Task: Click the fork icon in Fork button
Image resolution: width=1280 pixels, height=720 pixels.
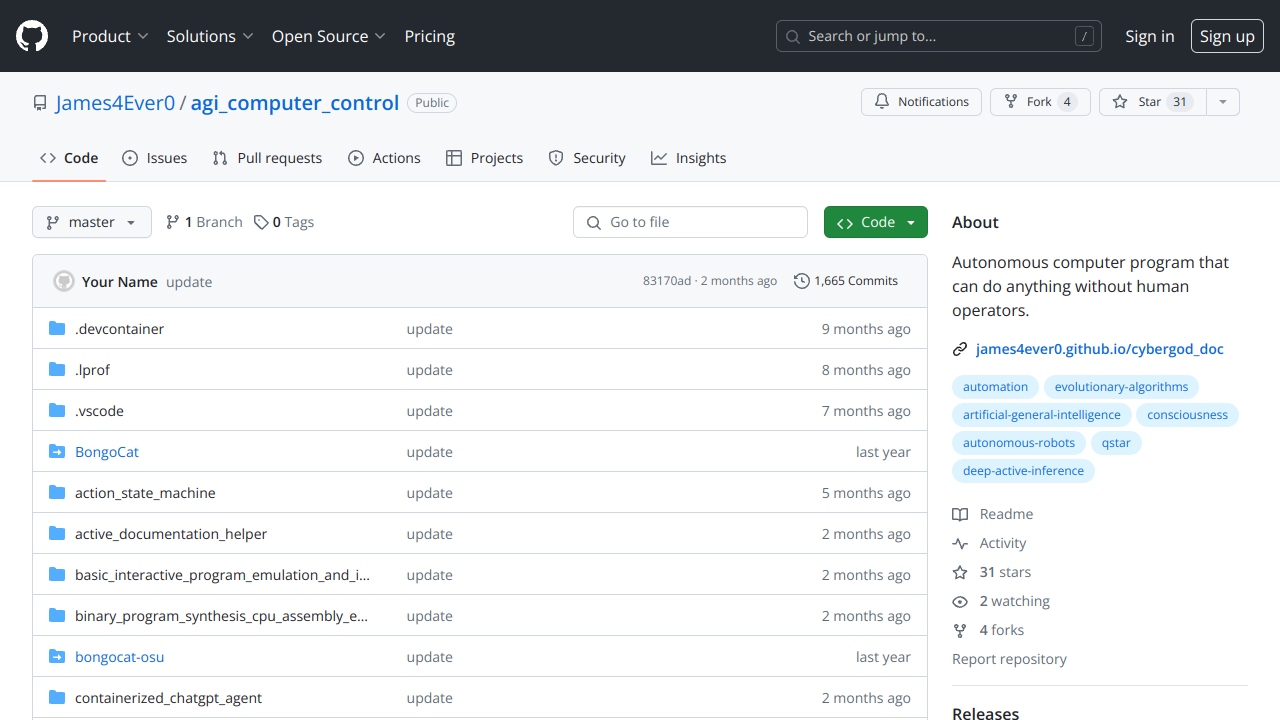Action: [1011, 102]
